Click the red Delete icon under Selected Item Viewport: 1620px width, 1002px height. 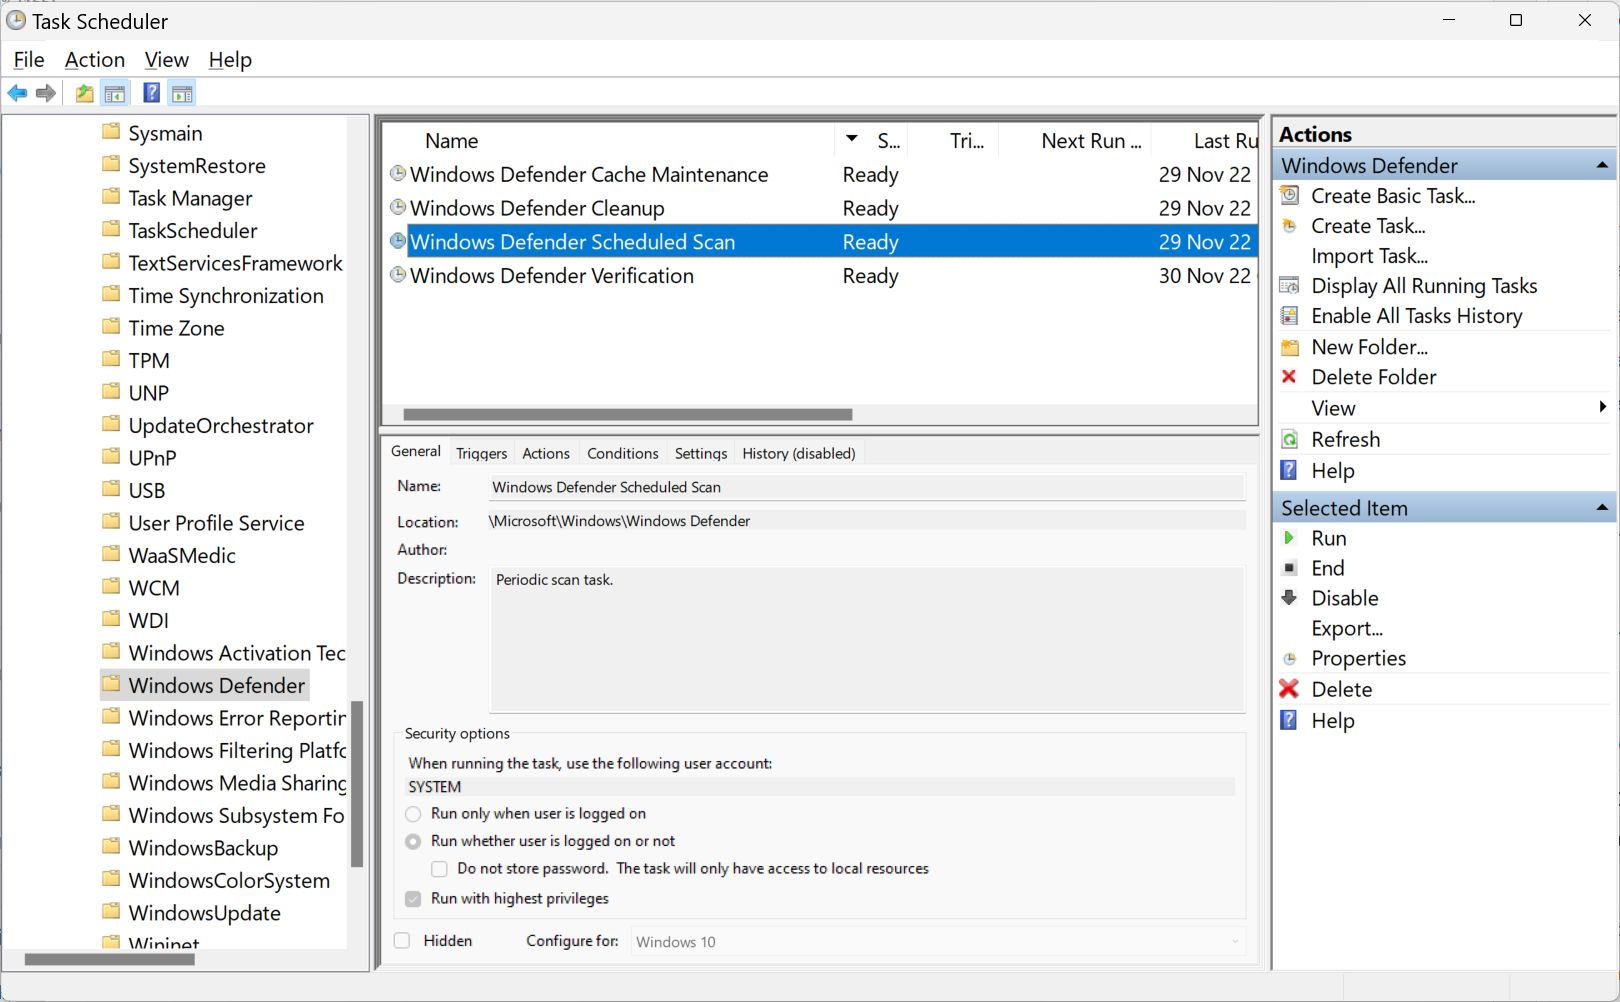(1290, 689)
